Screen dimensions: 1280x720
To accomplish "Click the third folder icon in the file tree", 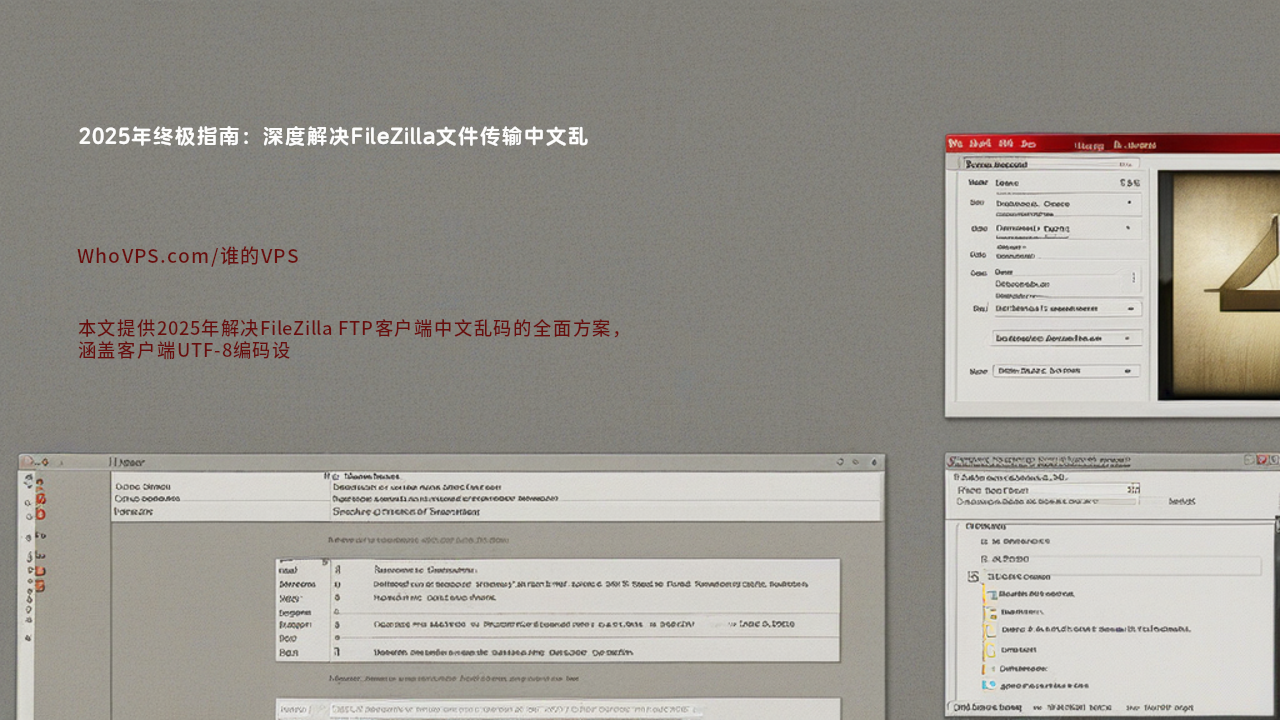I will (x=991, y=630).
